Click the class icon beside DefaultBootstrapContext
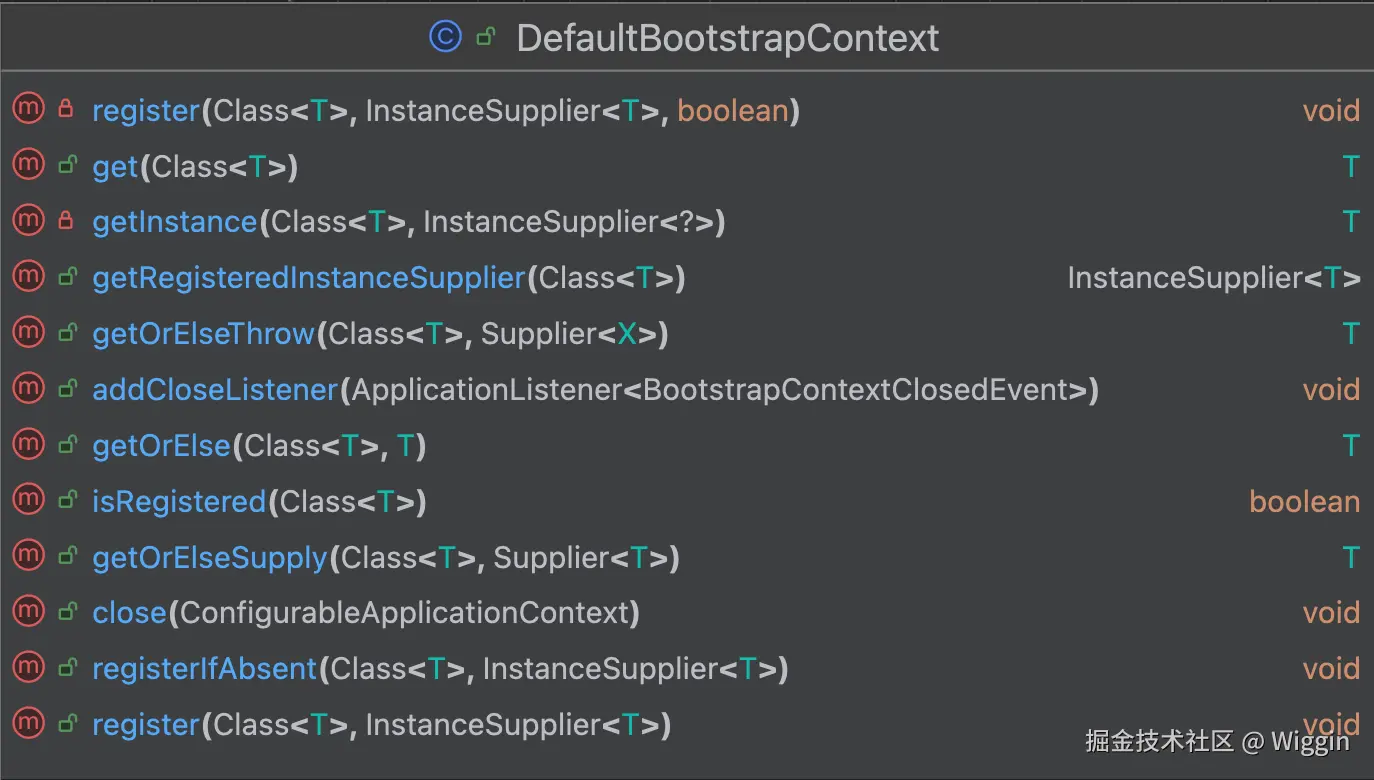 (445, 37)
